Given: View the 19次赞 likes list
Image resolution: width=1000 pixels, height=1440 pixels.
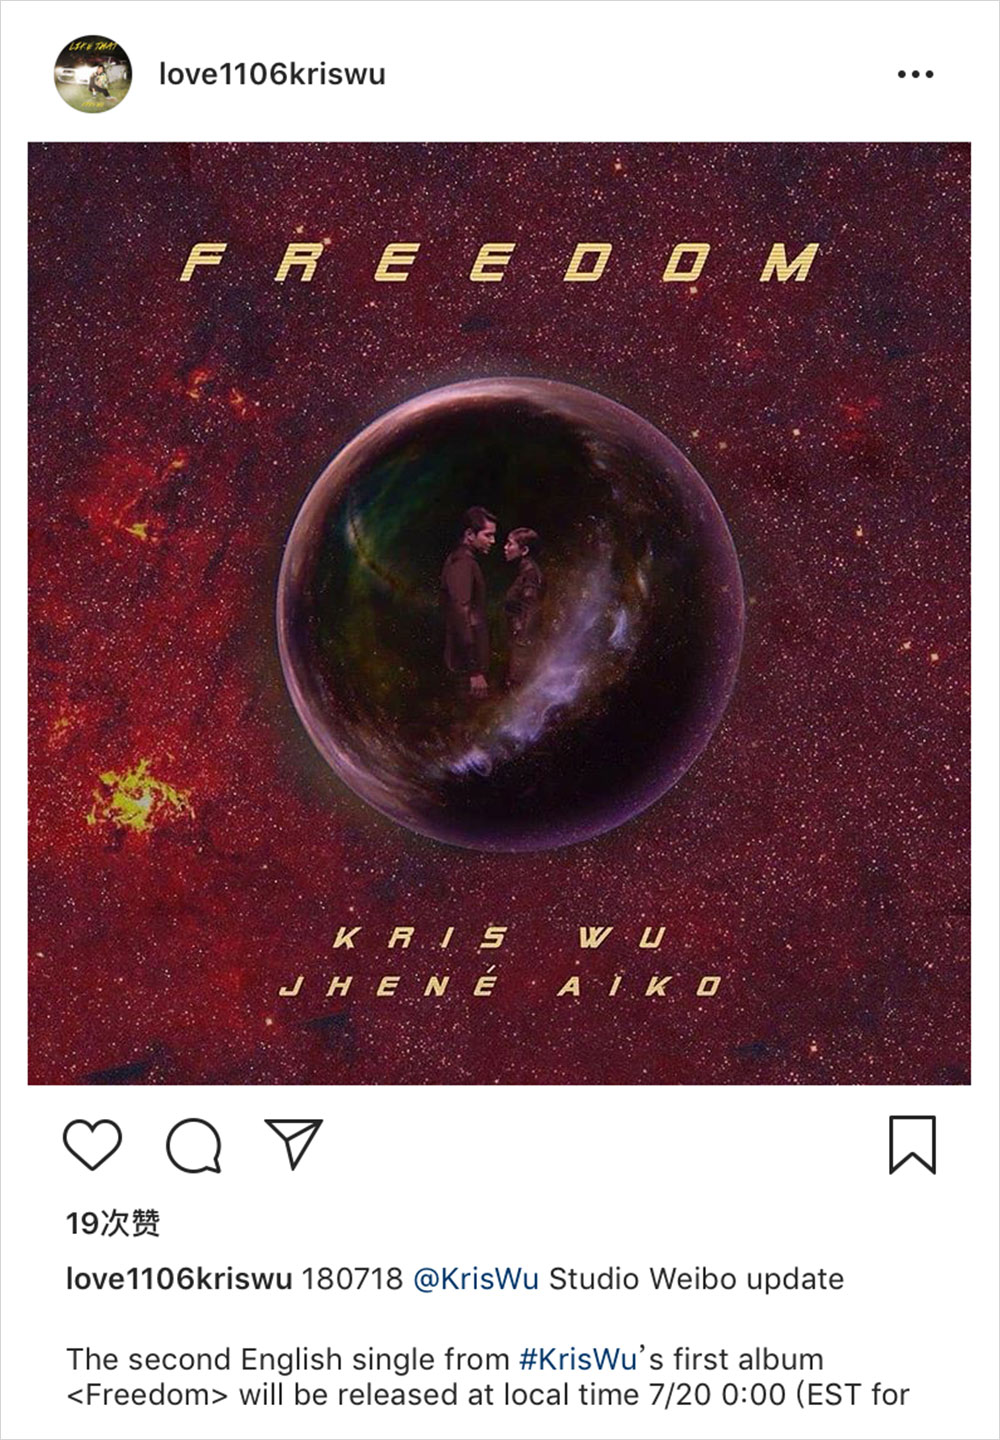Looking at the screenshot, I should coord(113,1223).
